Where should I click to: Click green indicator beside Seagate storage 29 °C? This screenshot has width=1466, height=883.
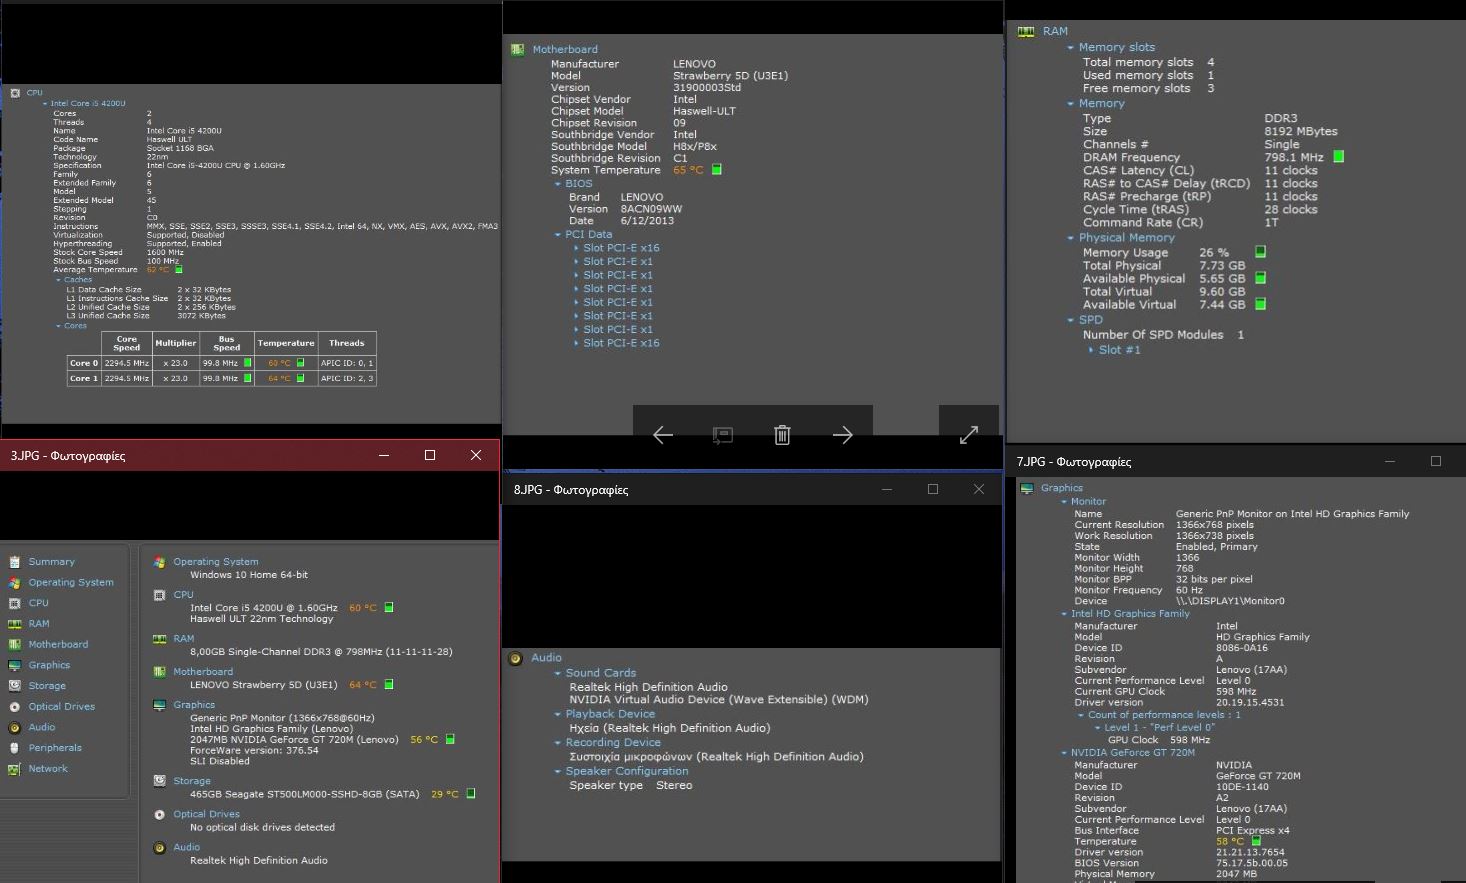pyautogui.click(x=471, y=794)
